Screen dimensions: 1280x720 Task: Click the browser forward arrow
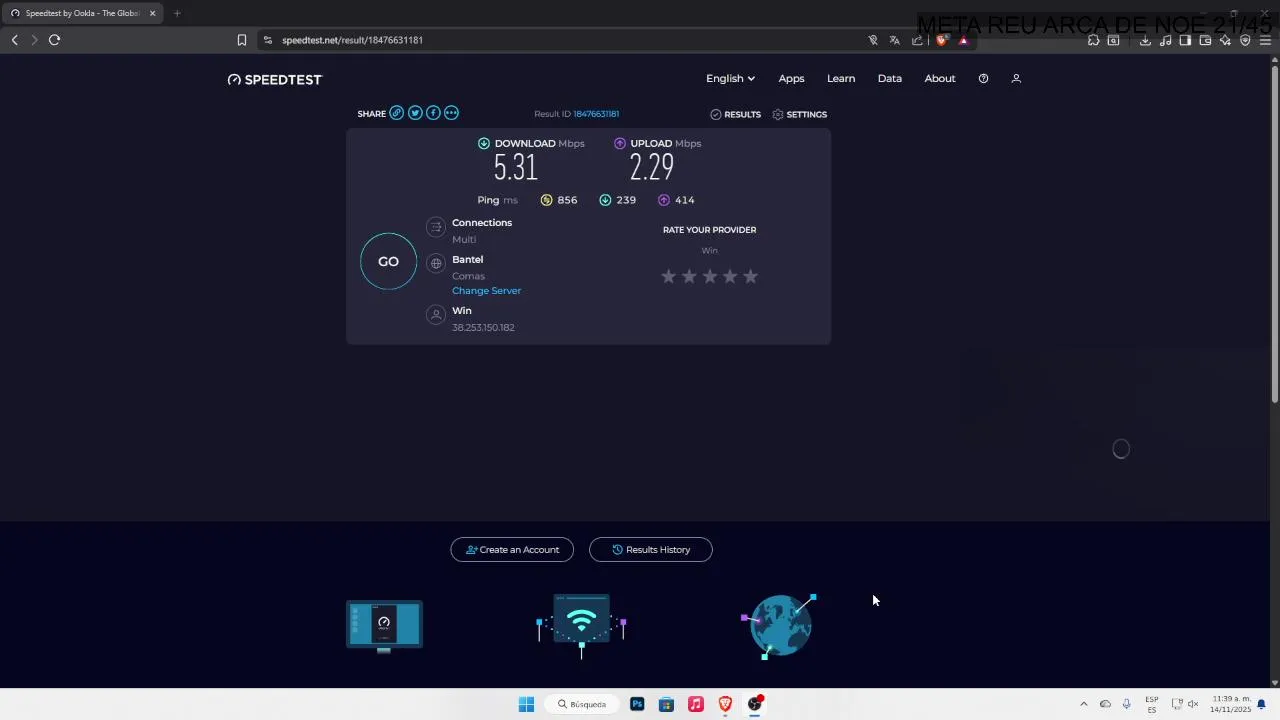34,40
